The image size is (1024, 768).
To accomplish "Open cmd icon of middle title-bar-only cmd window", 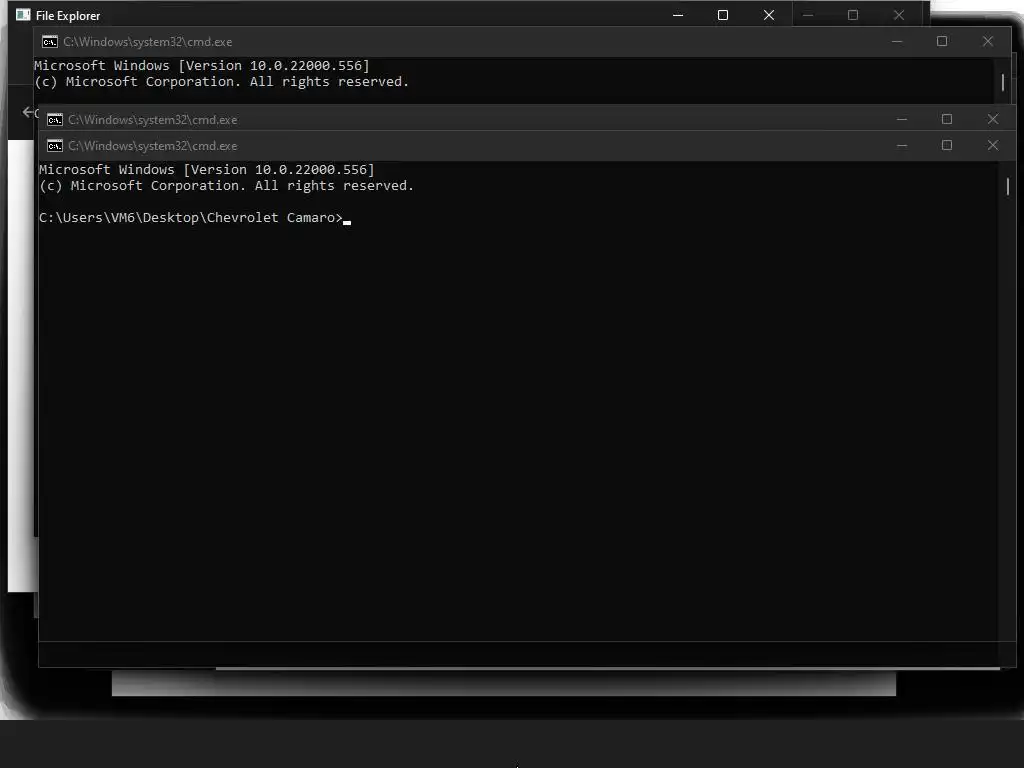I will pos(55,120).
